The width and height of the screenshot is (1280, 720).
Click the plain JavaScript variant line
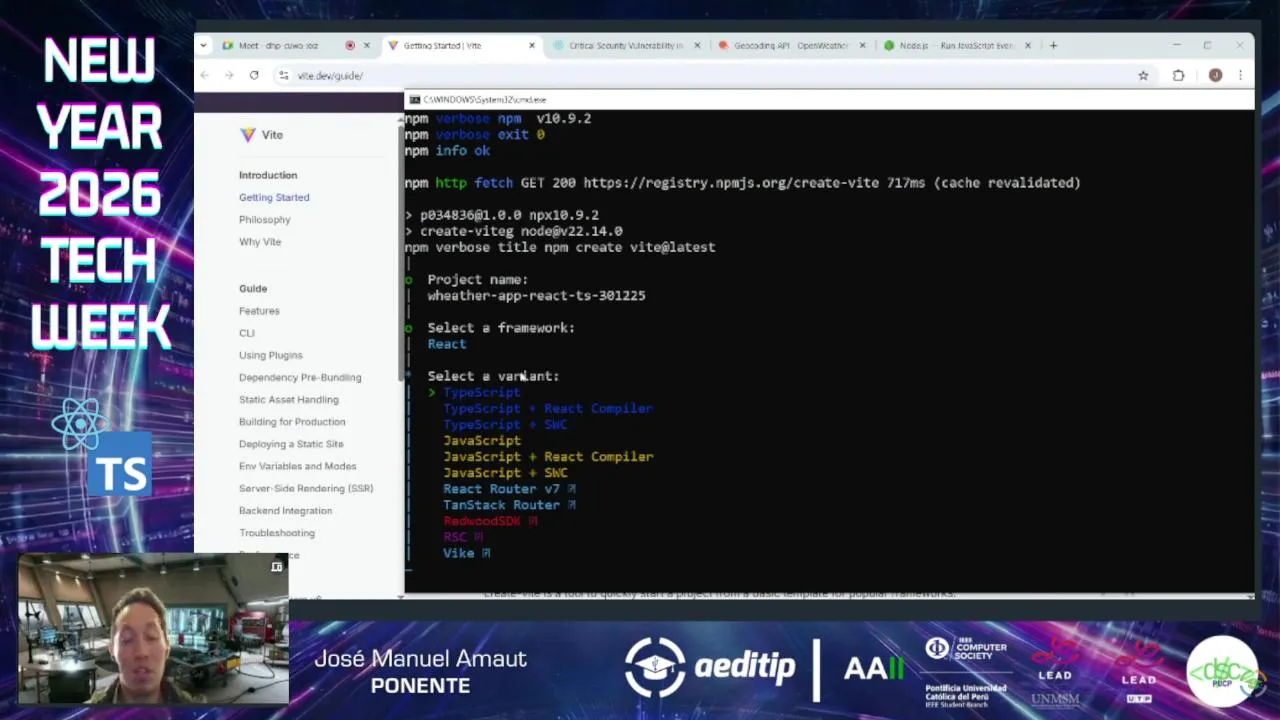tap(482, 440)
